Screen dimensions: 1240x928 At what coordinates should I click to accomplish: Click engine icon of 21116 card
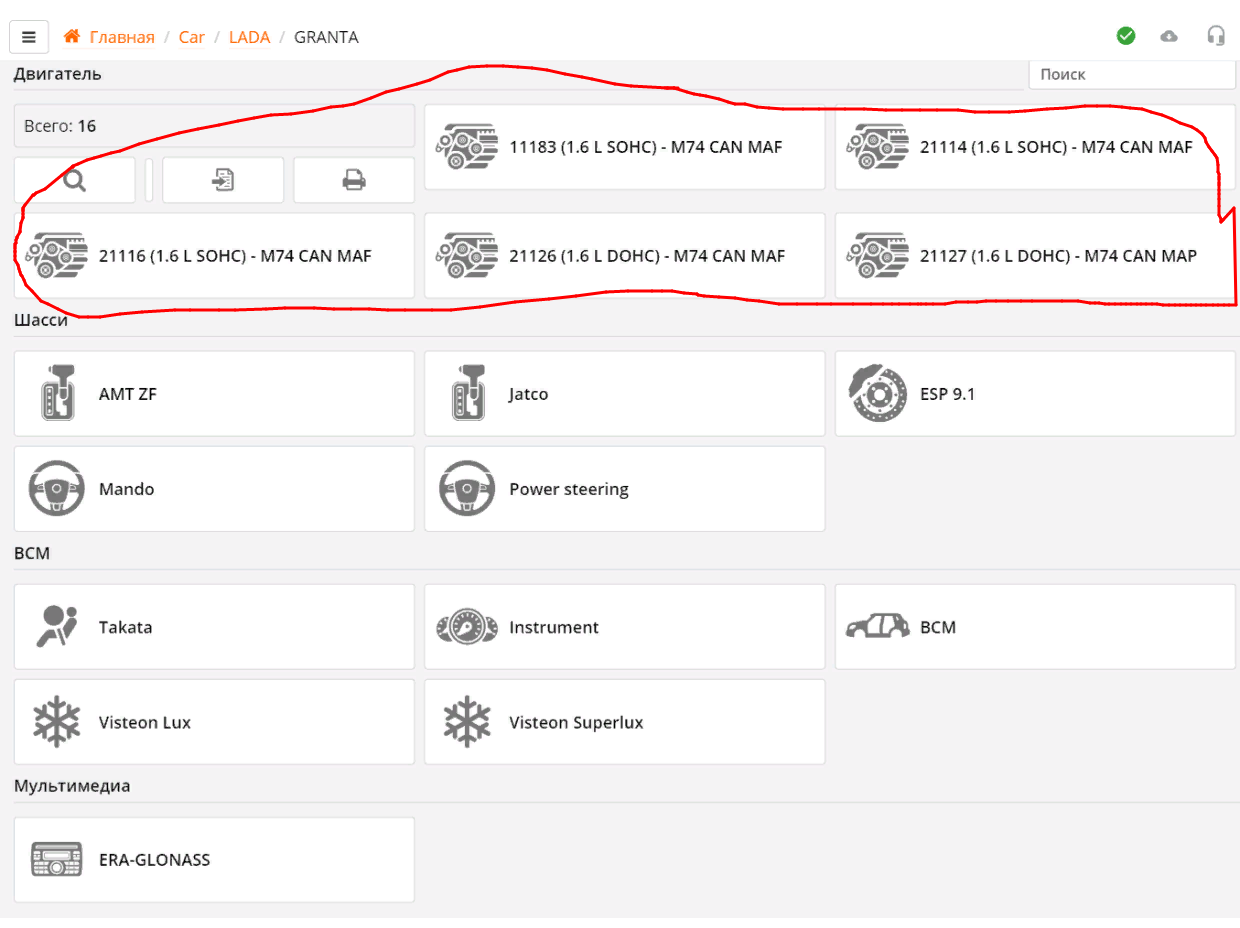click(56, 256)
